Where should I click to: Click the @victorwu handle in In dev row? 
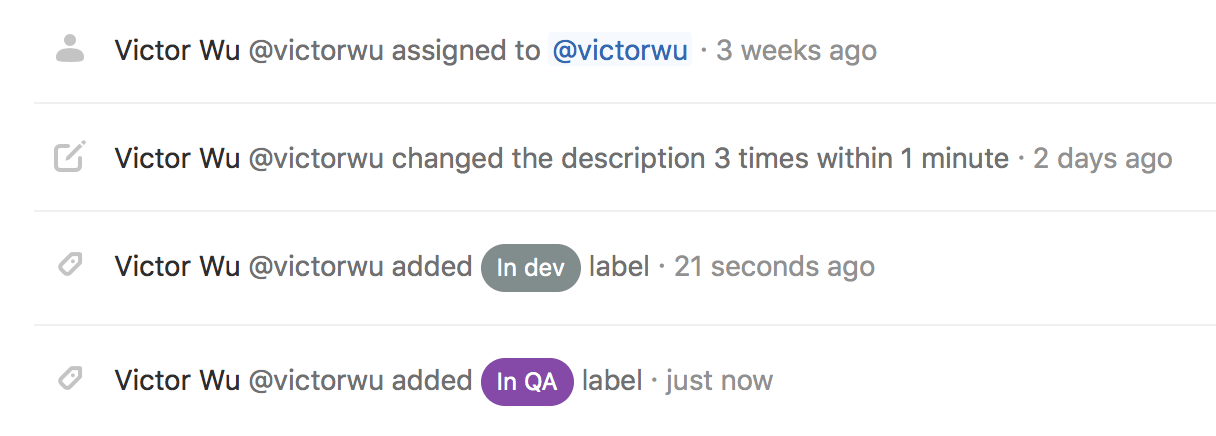tap(316, 266)
